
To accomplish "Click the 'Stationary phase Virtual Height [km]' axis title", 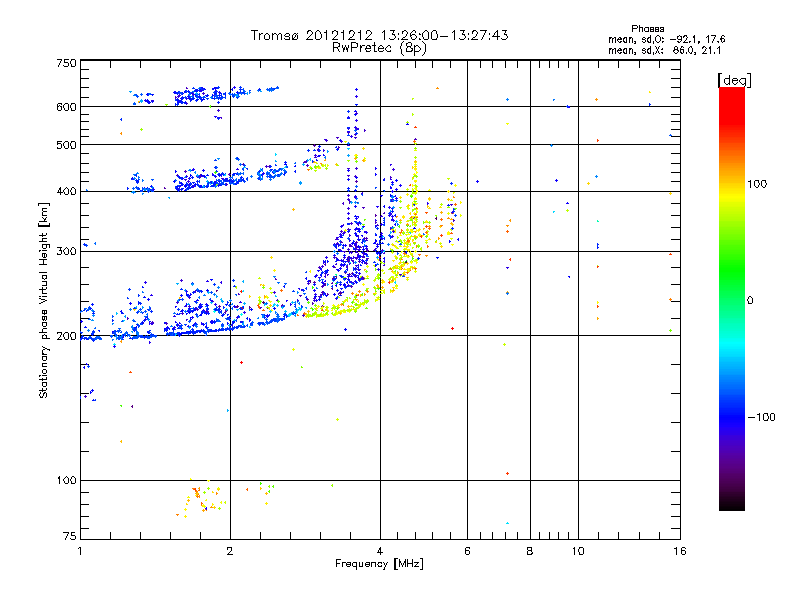I will [44, 300].
